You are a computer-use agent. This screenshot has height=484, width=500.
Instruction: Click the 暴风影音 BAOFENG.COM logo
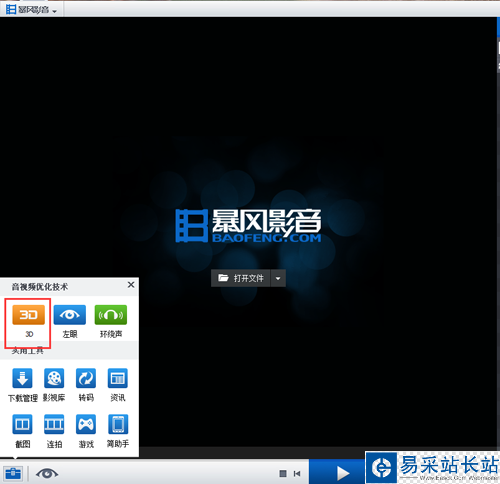point(248,225)
